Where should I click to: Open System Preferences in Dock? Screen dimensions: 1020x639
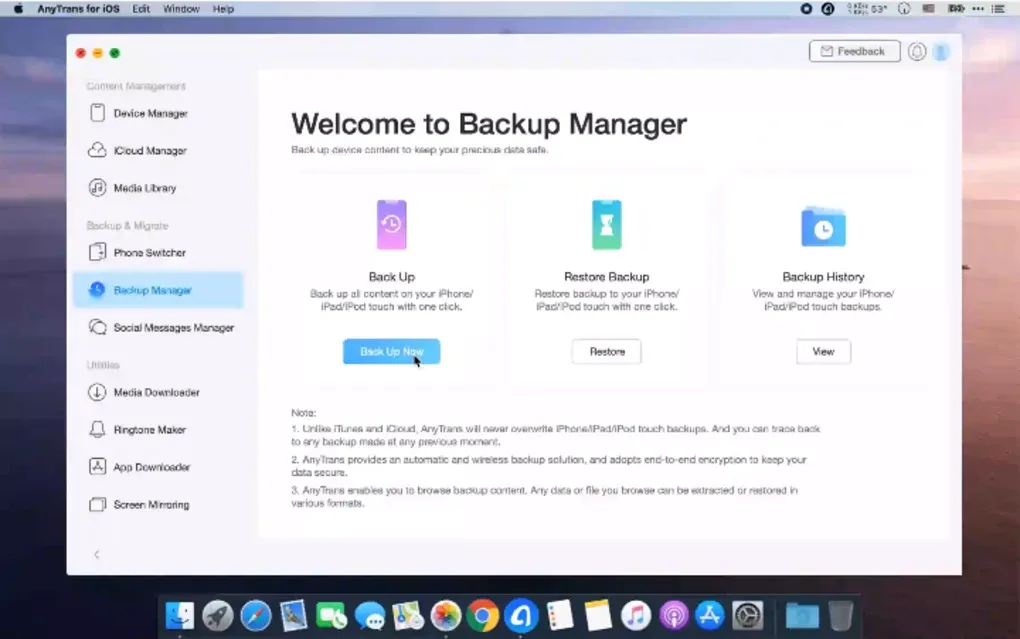click(747, 616)
